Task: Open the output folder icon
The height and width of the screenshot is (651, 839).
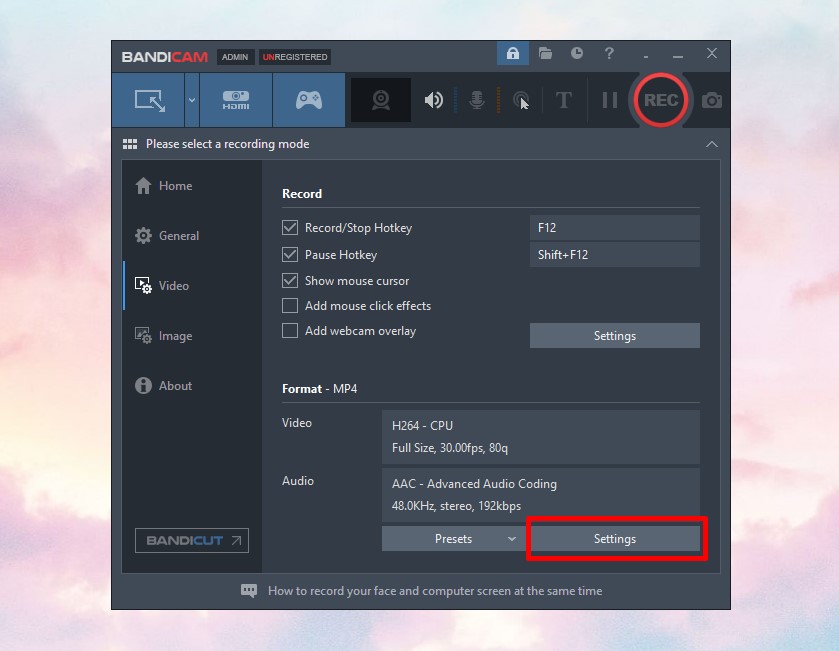Action: 545,53
